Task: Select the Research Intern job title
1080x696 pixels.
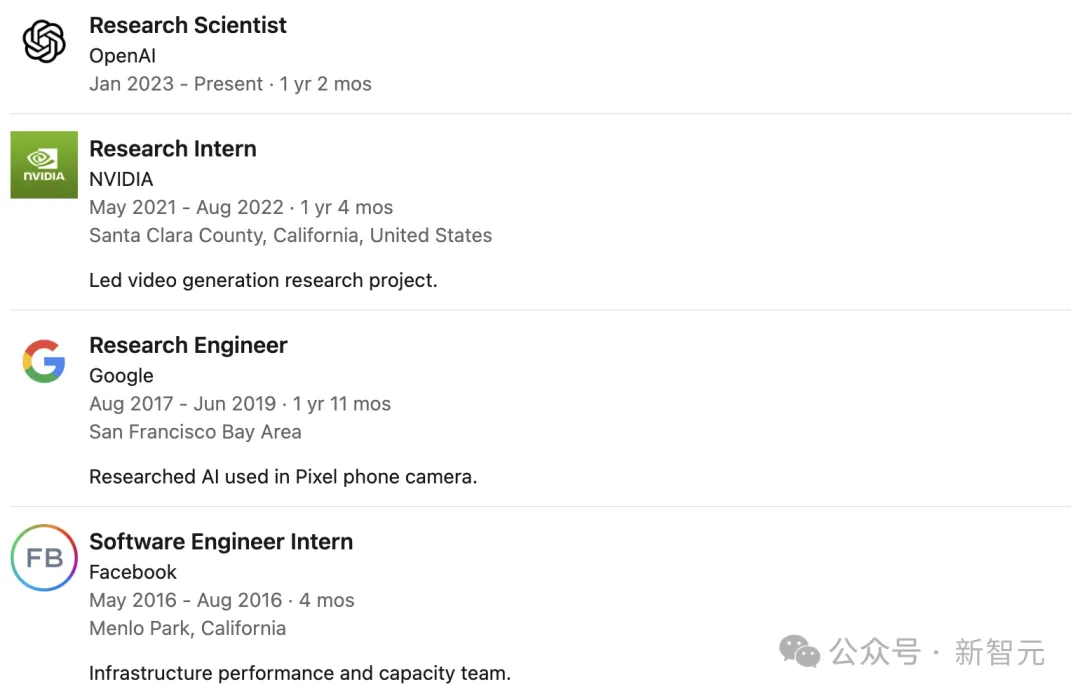Action: 173,149
